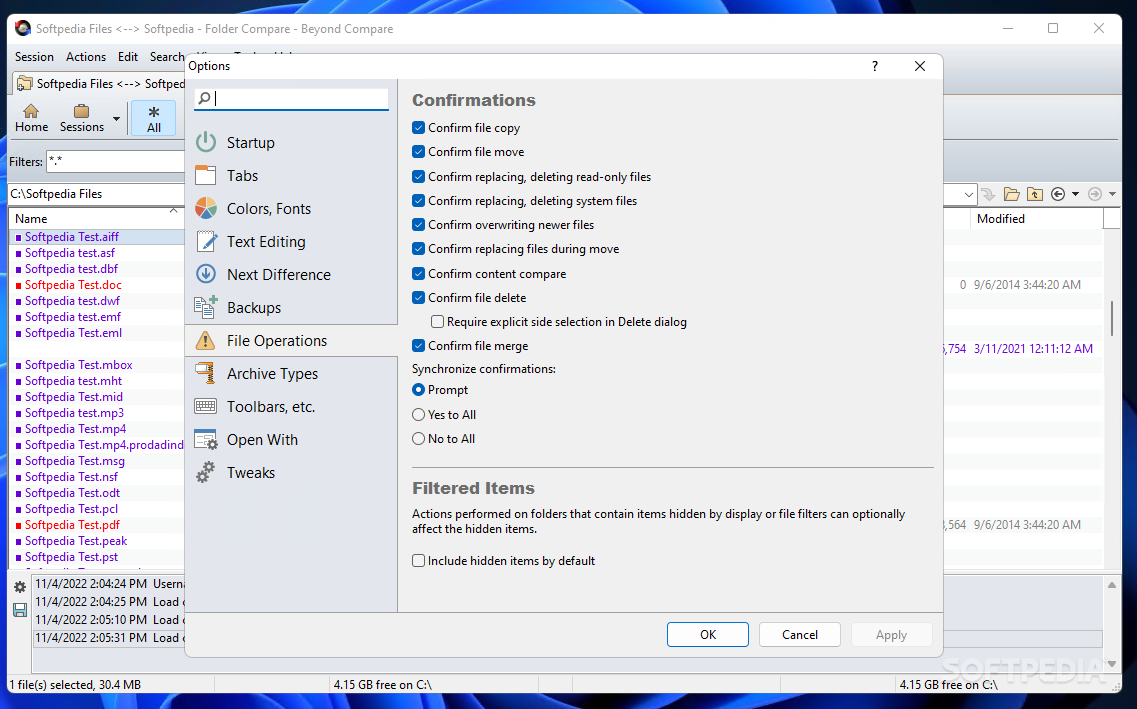Select Softpedia Test.pdf in file list
Screen dimensions: 1137x709
(73, 525)
